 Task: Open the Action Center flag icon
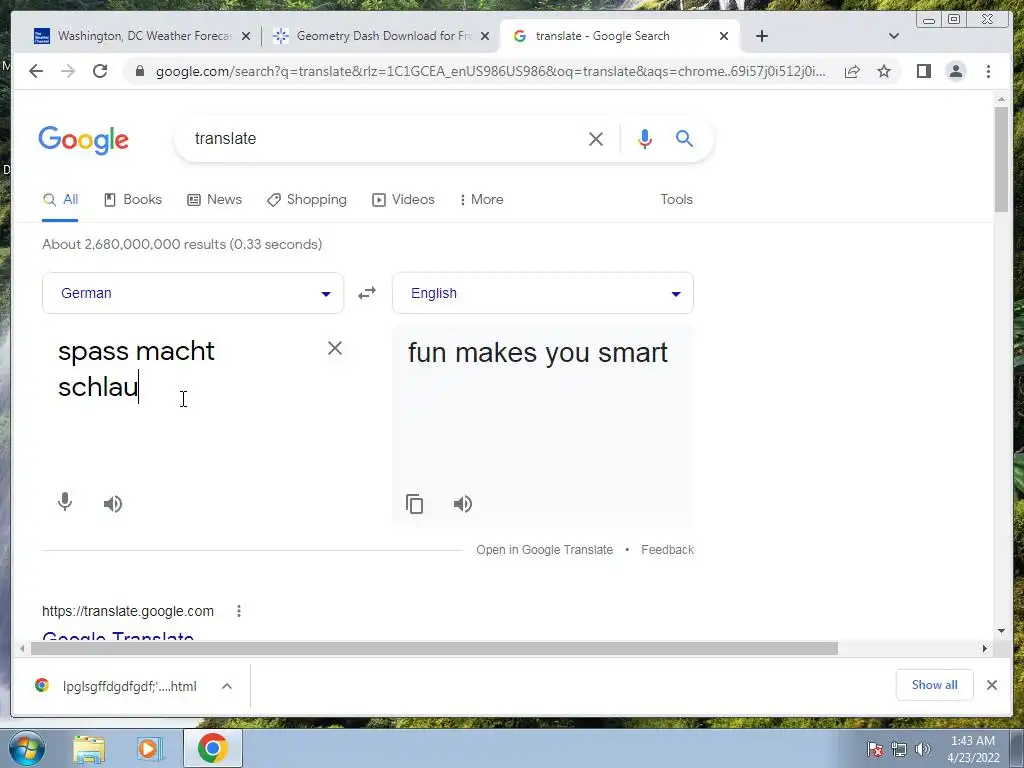(x=874, y=749)
